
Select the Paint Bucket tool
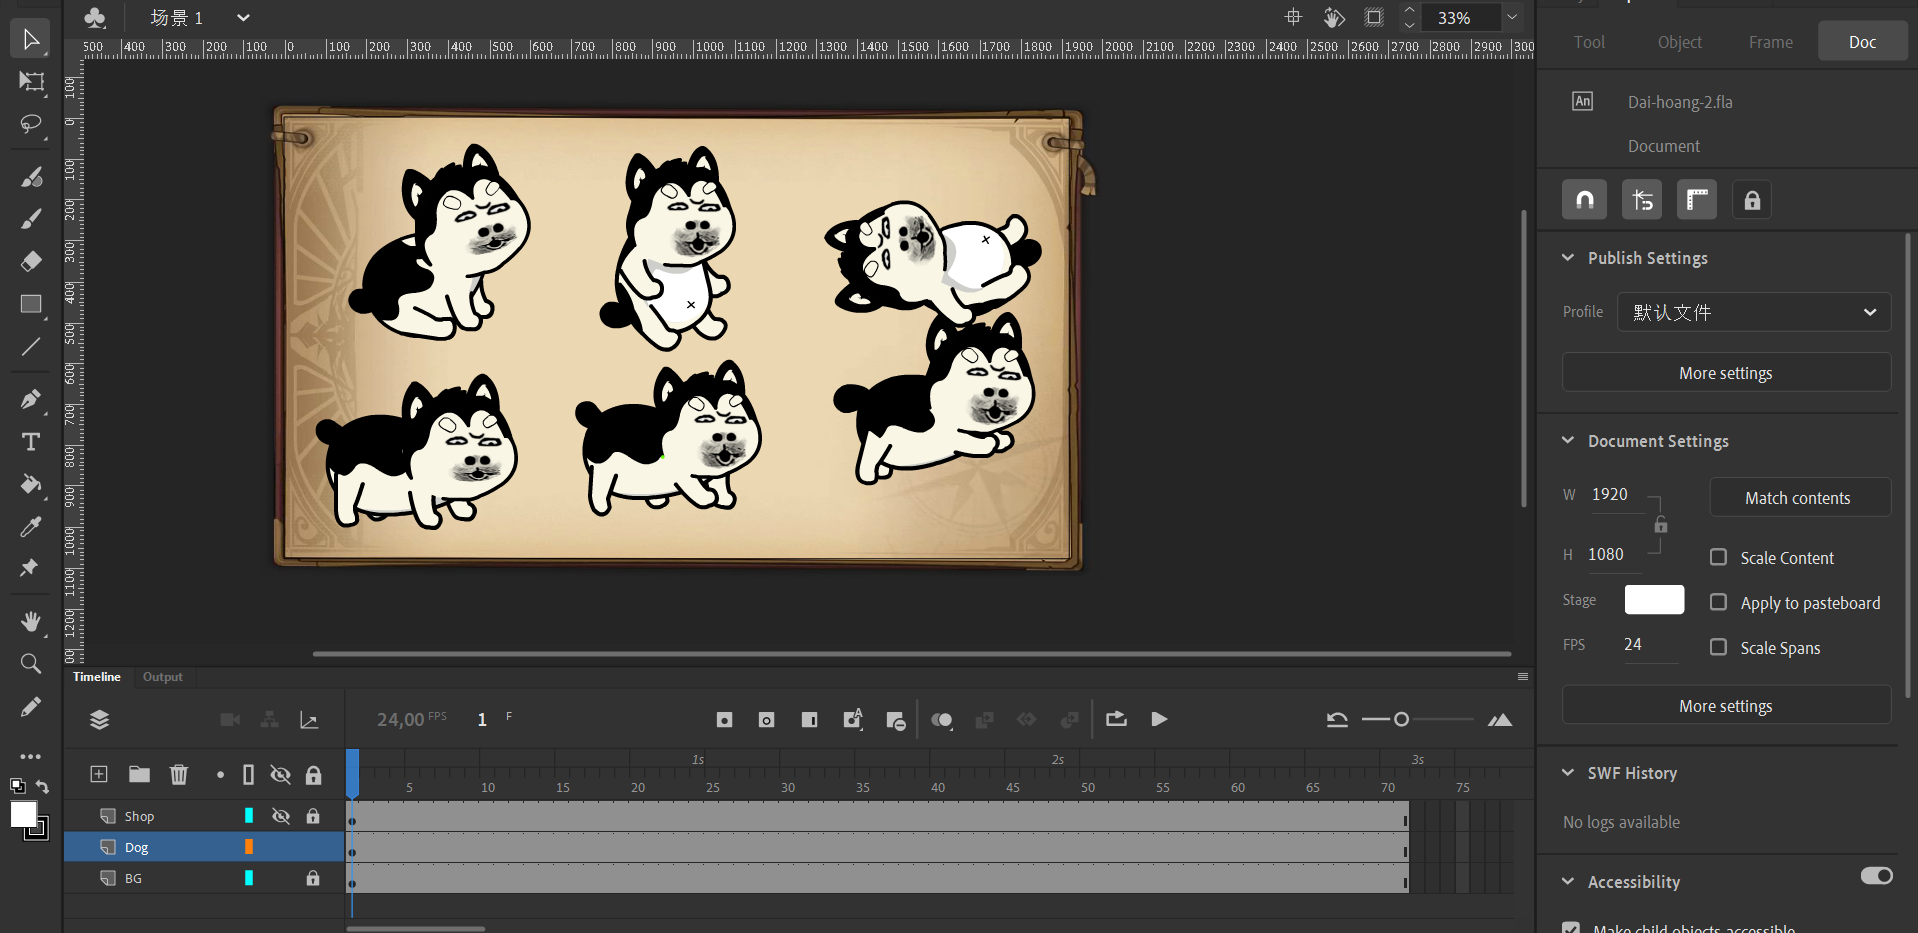click(x=31, y=485)
